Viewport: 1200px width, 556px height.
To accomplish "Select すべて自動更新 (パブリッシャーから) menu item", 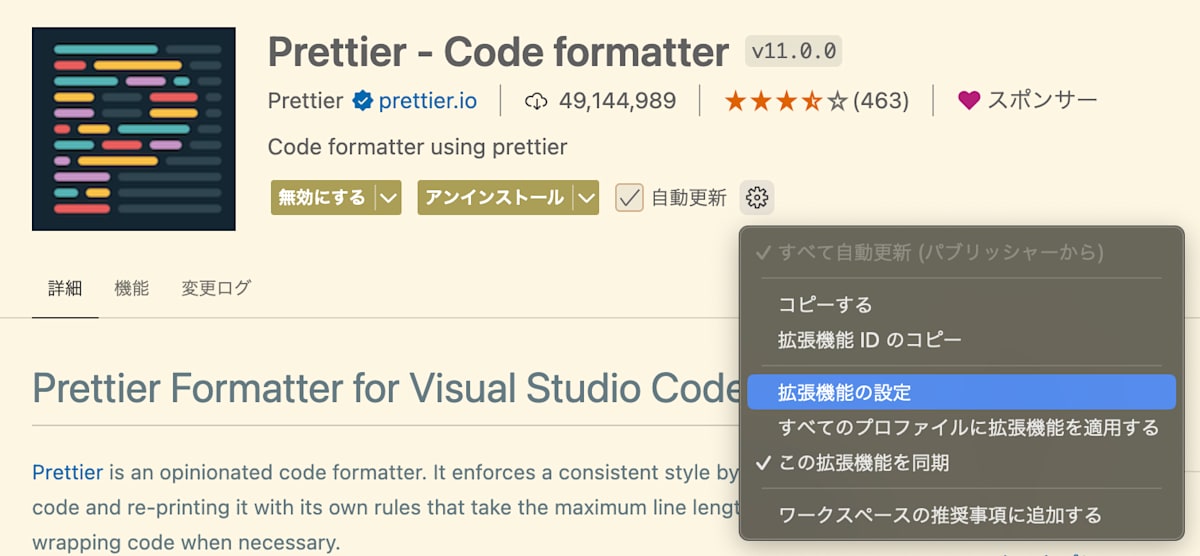I will click(961, 252).
